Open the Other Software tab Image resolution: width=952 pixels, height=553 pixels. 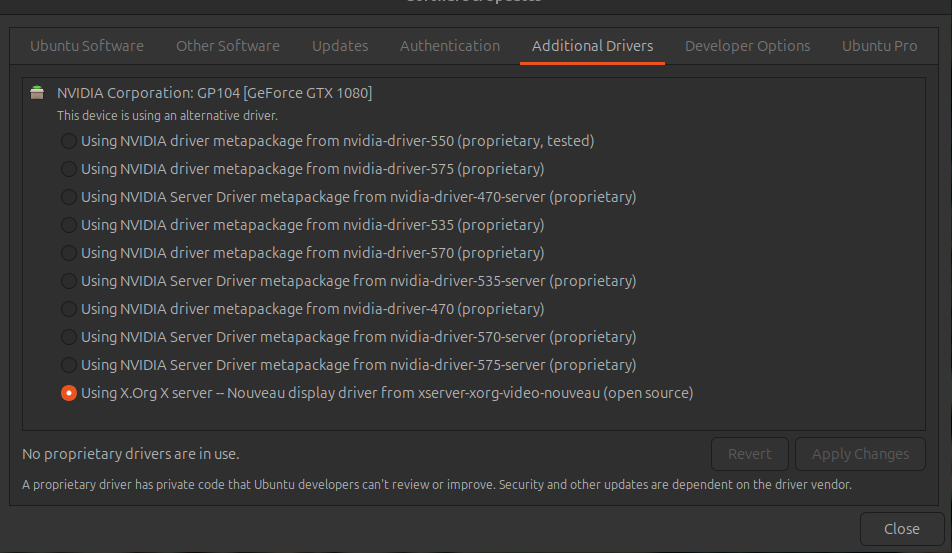tap(228, 46)
